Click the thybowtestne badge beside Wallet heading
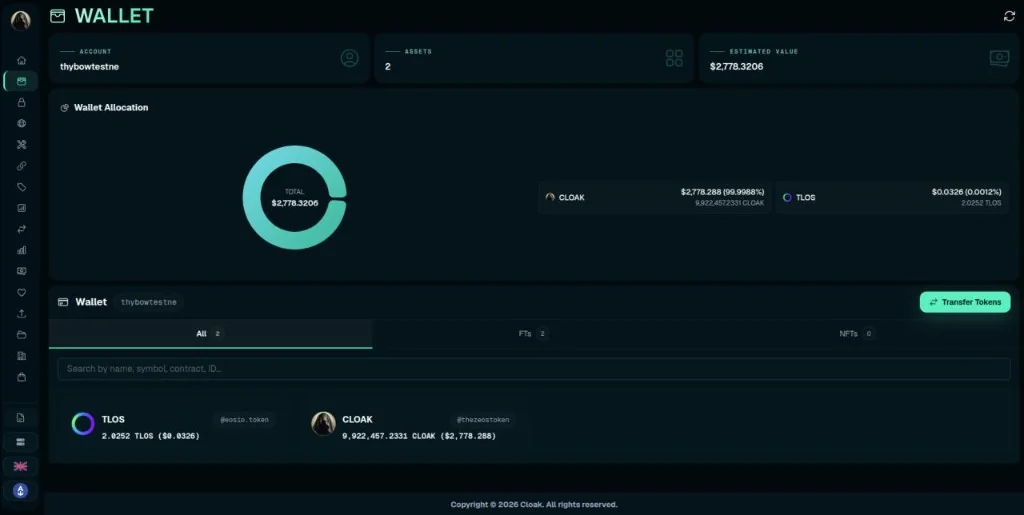Image resolution: width=1024 pixels, height=515 pixels. [x=149, y=302]
